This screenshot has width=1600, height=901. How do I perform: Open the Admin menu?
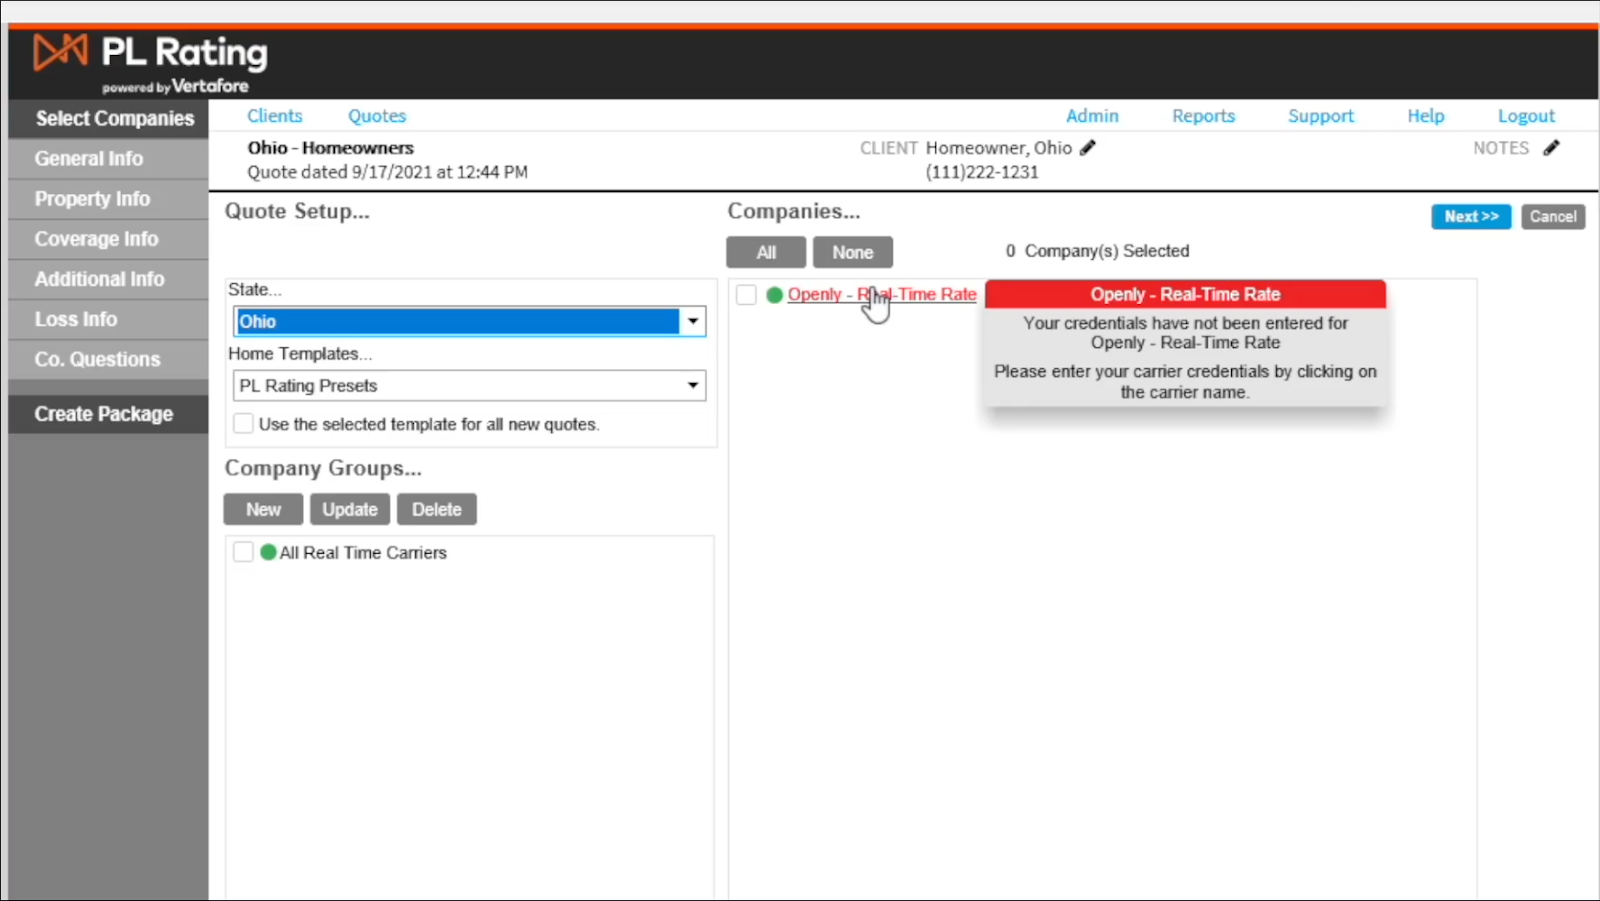1092,116
